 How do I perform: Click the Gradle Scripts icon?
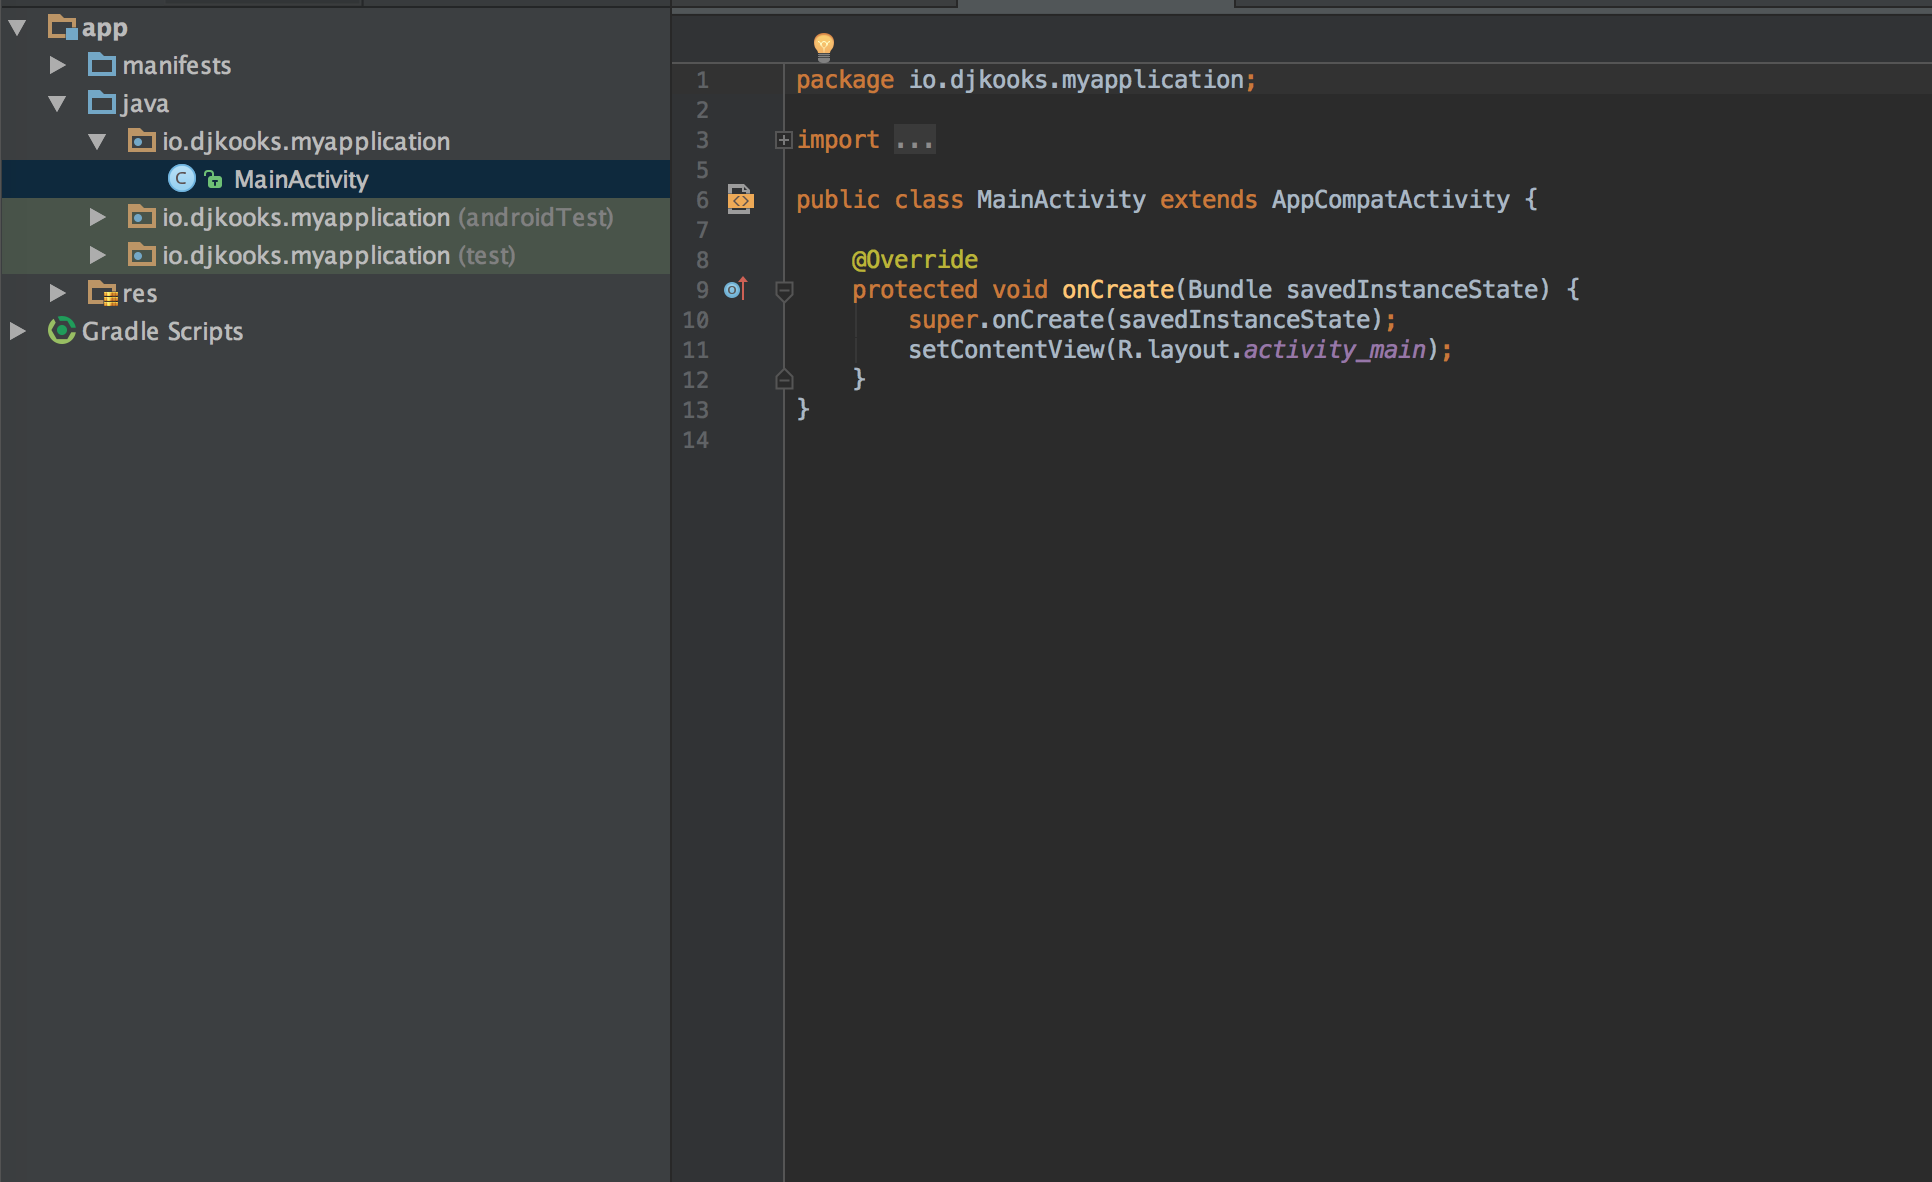[62, 331]
